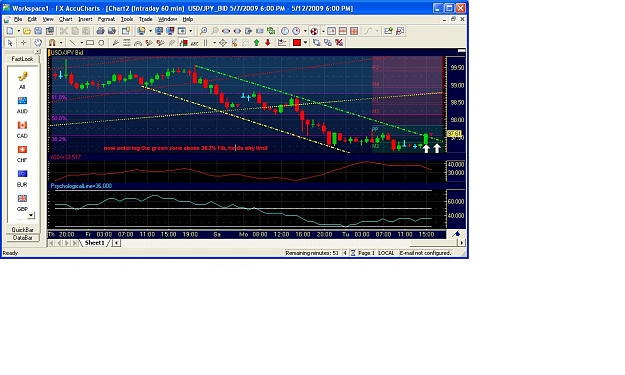Image resolution: width=625 pixels, height=375 pixels.
Task: Open the Insert menu
Action: (x=85, y=19)
